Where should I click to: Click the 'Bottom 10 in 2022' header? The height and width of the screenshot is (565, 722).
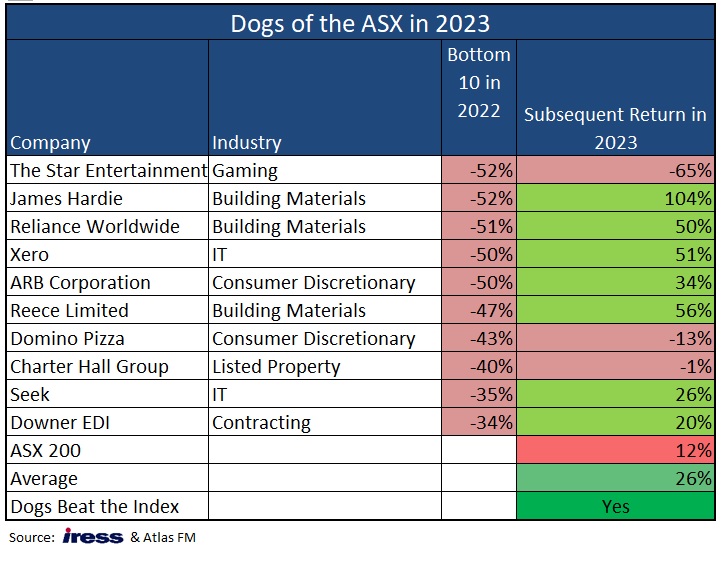pos(478,82)
